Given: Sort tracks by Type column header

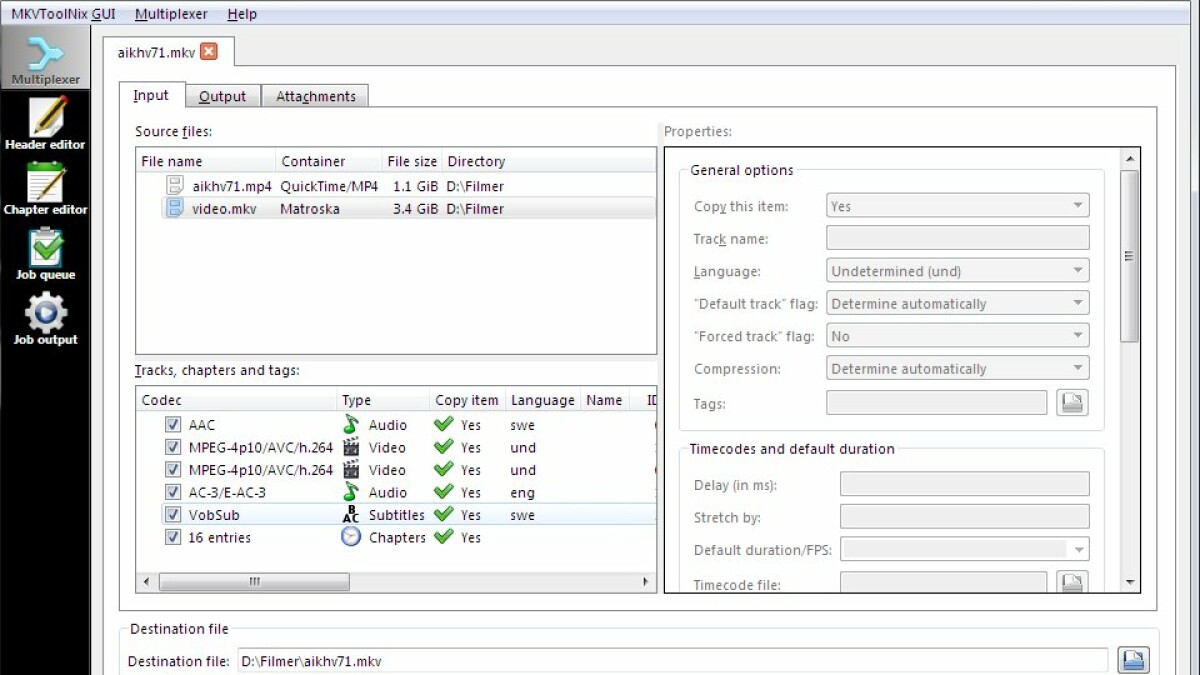Looking at the screenshot, I should (383, 400).
